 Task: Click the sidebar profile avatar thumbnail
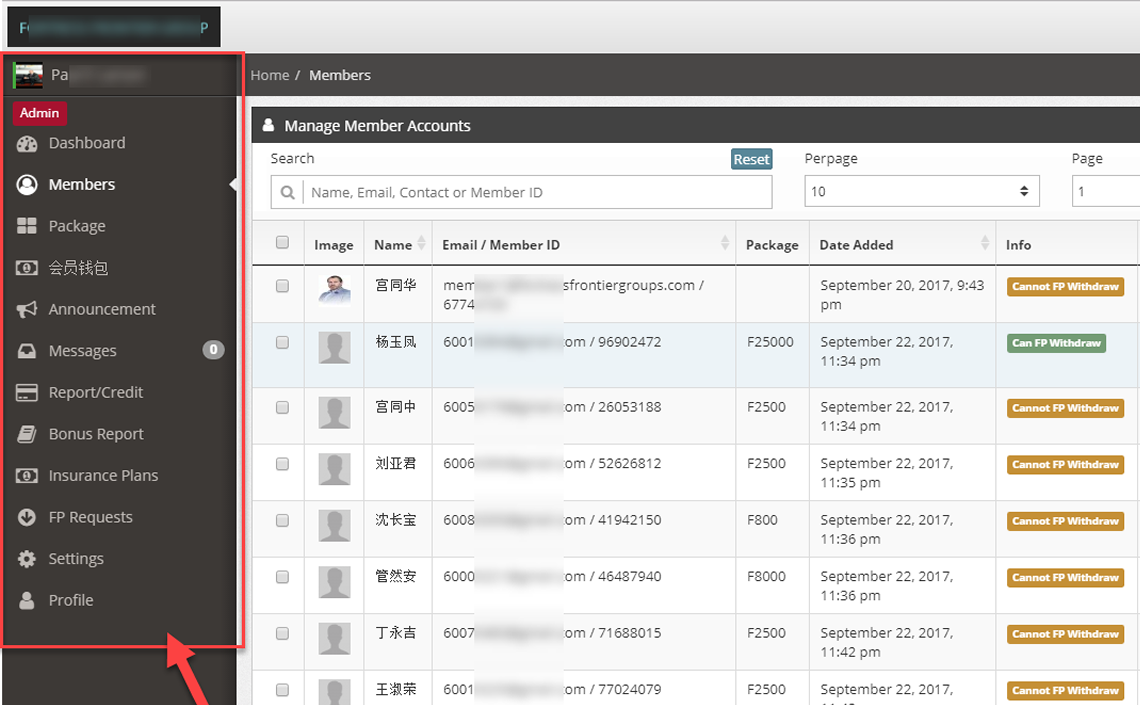28,75
